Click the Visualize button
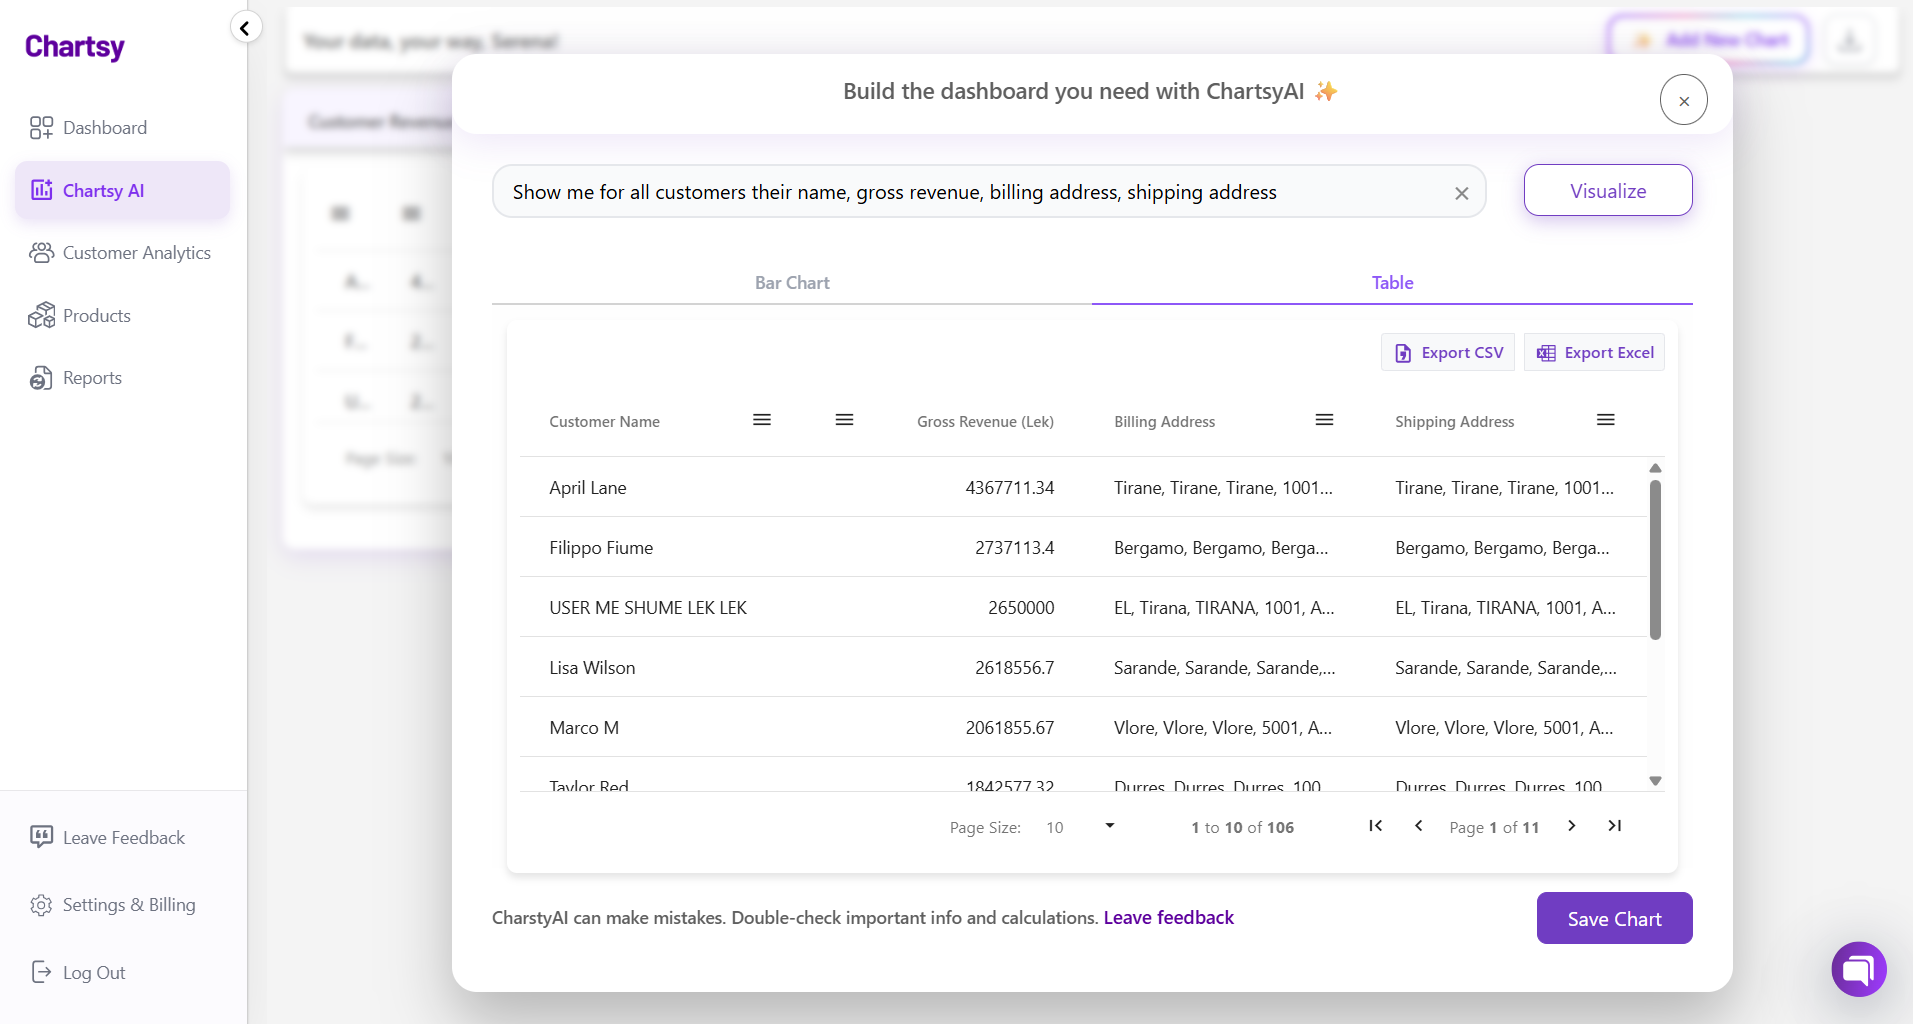The width and height of the screenshot is (1913, 1024). coord(1607,190)
